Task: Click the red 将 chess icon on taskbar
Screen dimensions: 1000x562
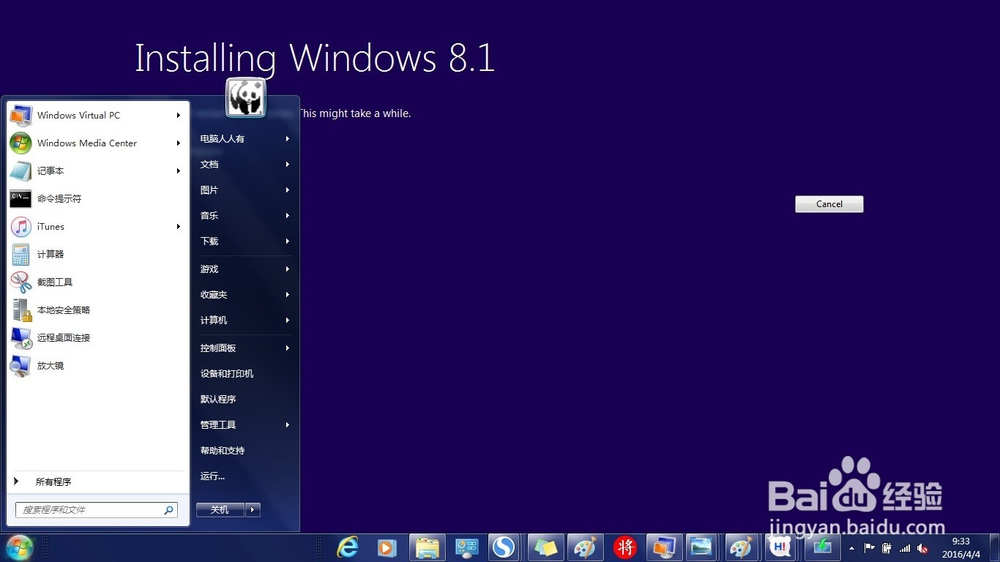Action: tap(624, 547)
